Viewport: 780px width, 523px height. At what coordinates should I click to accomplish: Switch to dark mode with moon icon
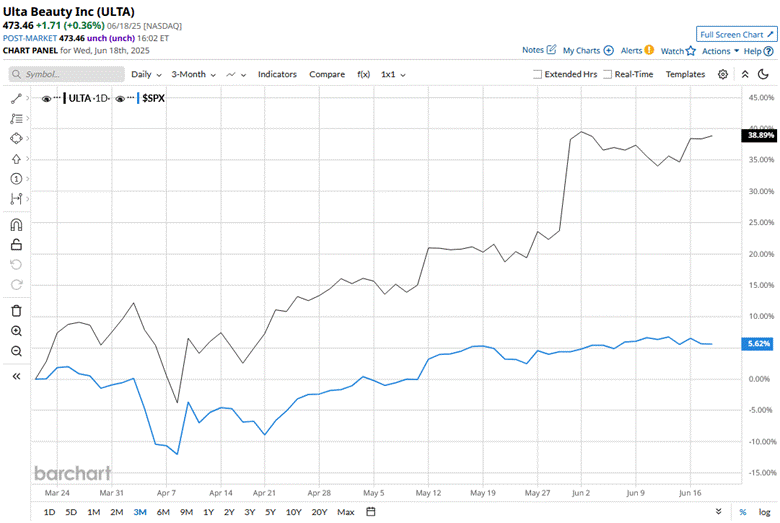coord(763,74)
